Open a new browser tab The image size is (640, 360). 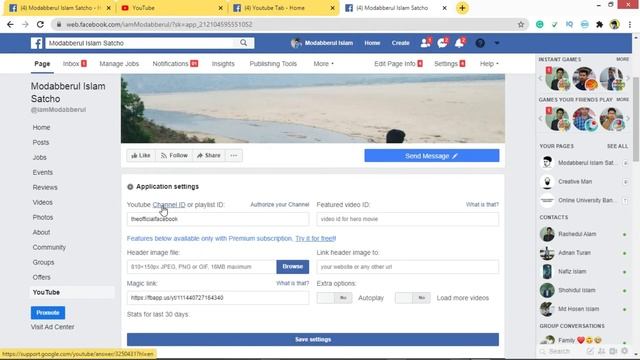462,8
